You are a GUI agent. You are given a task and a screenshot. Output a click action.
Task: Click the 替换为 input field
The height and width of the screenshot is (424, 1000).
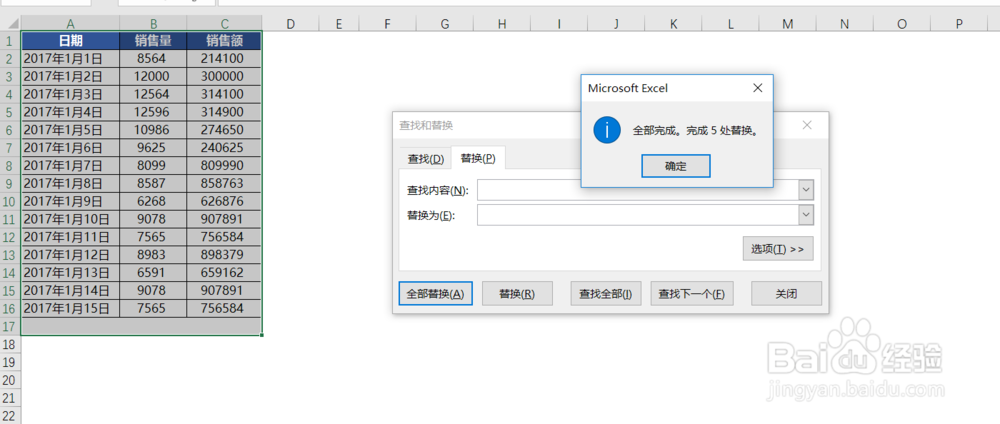point(638,215)
